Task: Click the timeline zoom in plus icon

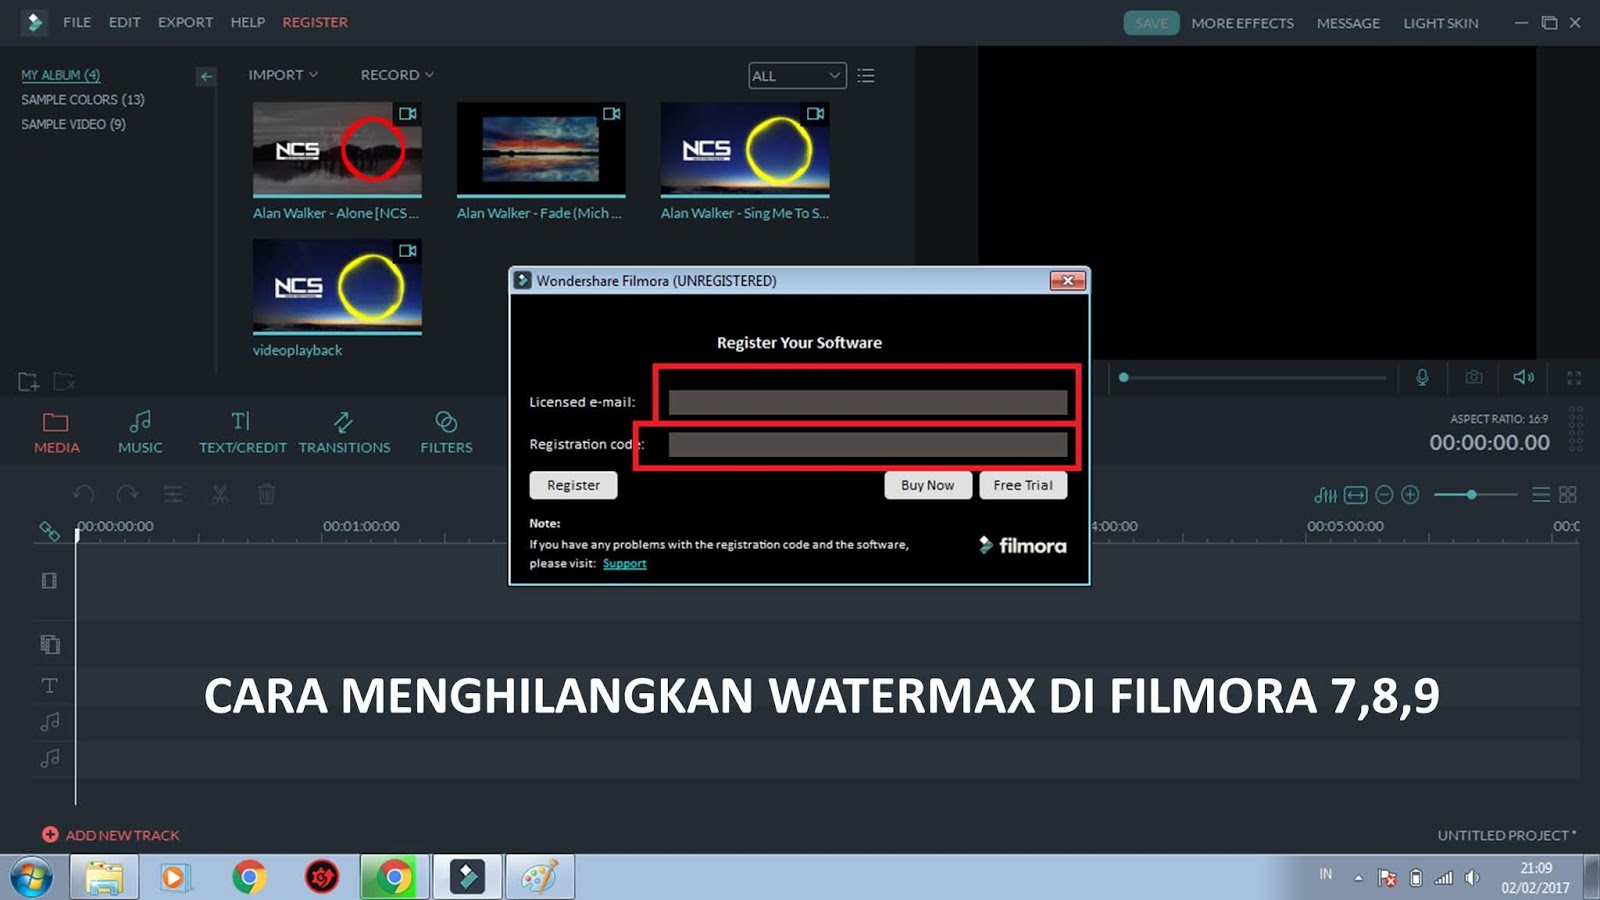Action: (1410, 495)
